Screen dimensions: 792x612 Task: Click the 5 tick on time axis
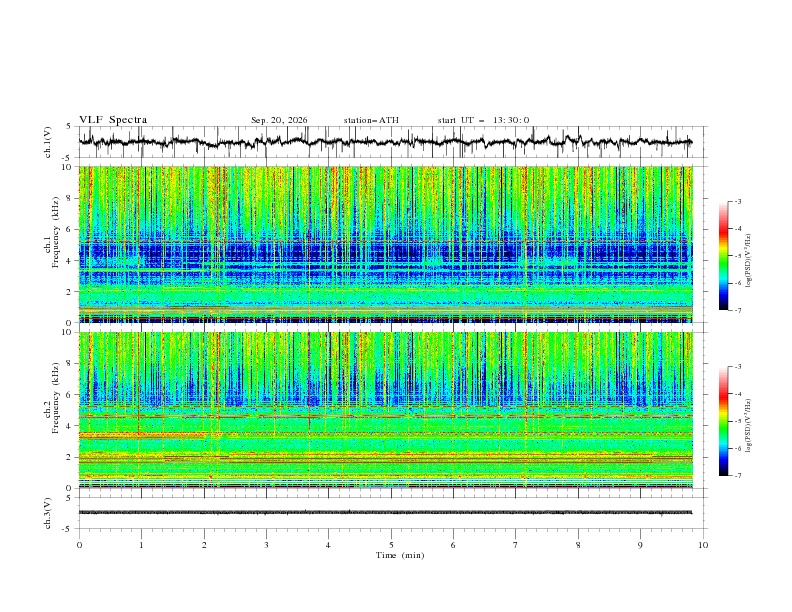tap(391, 545)
